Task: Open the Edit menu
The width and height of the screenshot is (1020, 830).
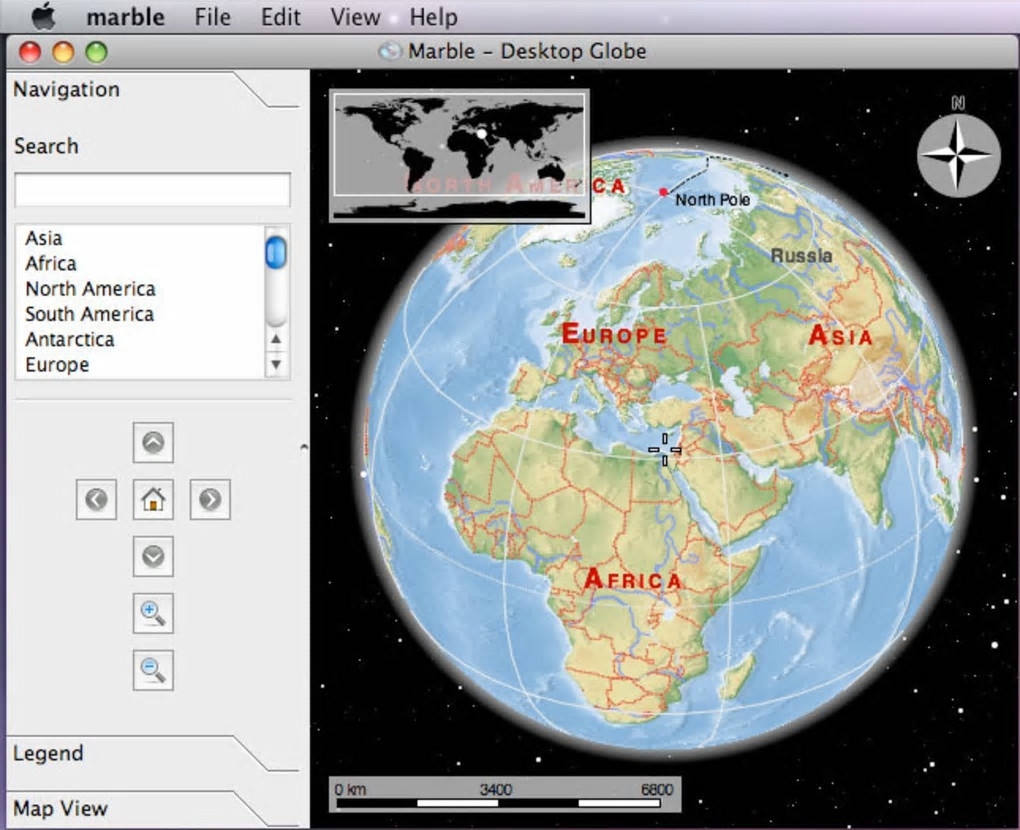Action: point(280,17)
